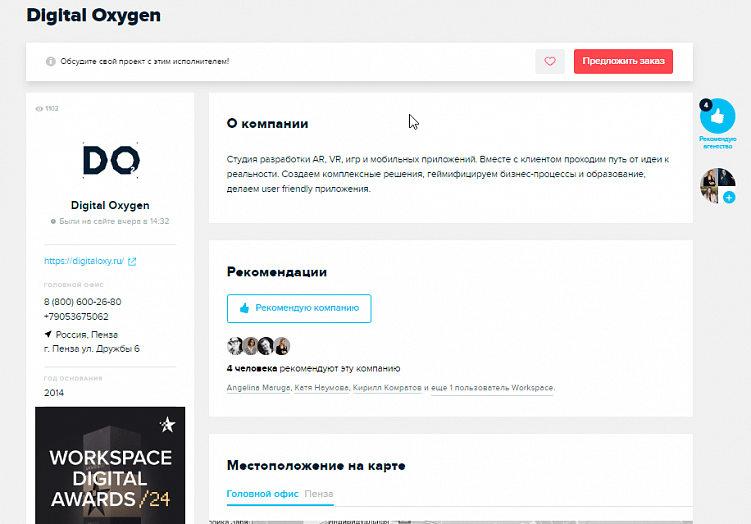Click the floating blue thumbs-up recommend icon
Viewport: 751px width, 524px height.
[x=717, y=116]
